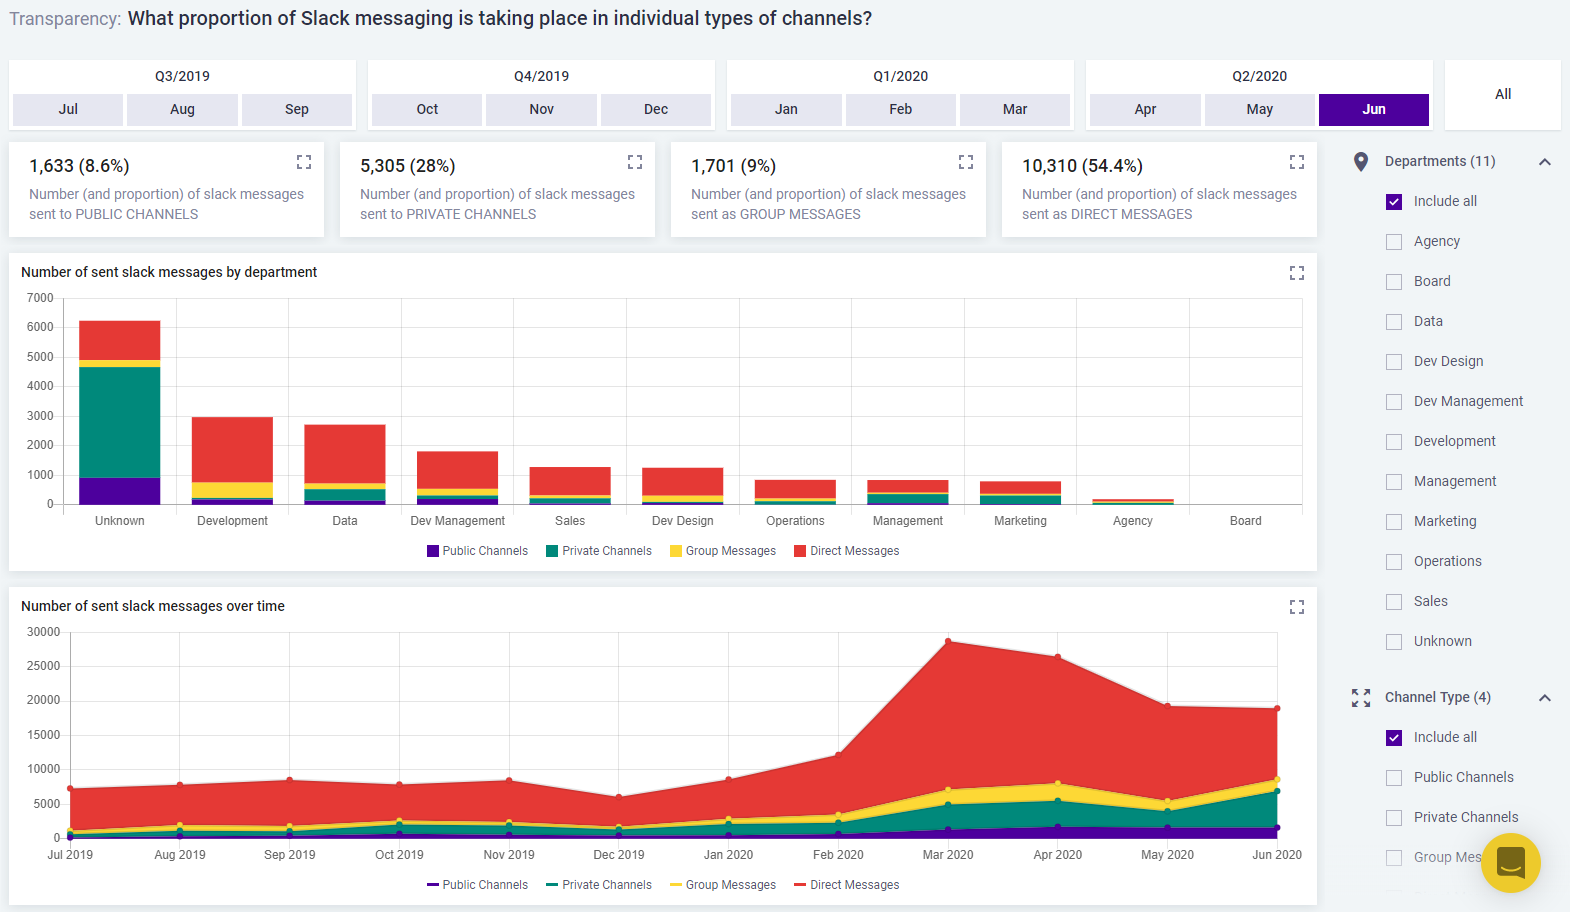The height and width of the screenshot is (912, 1570).
Task: Toggle Group Messages legend in time chart
Action: pyautogui.click(x=723, y=885)
